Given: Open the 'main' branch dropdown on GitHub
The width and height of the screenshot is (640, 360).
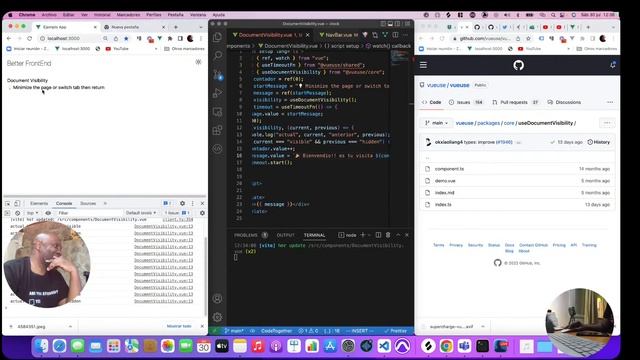Looking at the screenshot, I should click(436, 123).
